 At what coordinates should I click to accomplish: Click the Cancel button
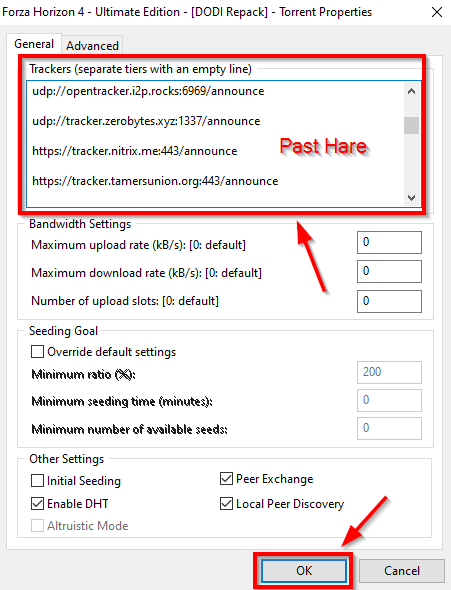402,570
